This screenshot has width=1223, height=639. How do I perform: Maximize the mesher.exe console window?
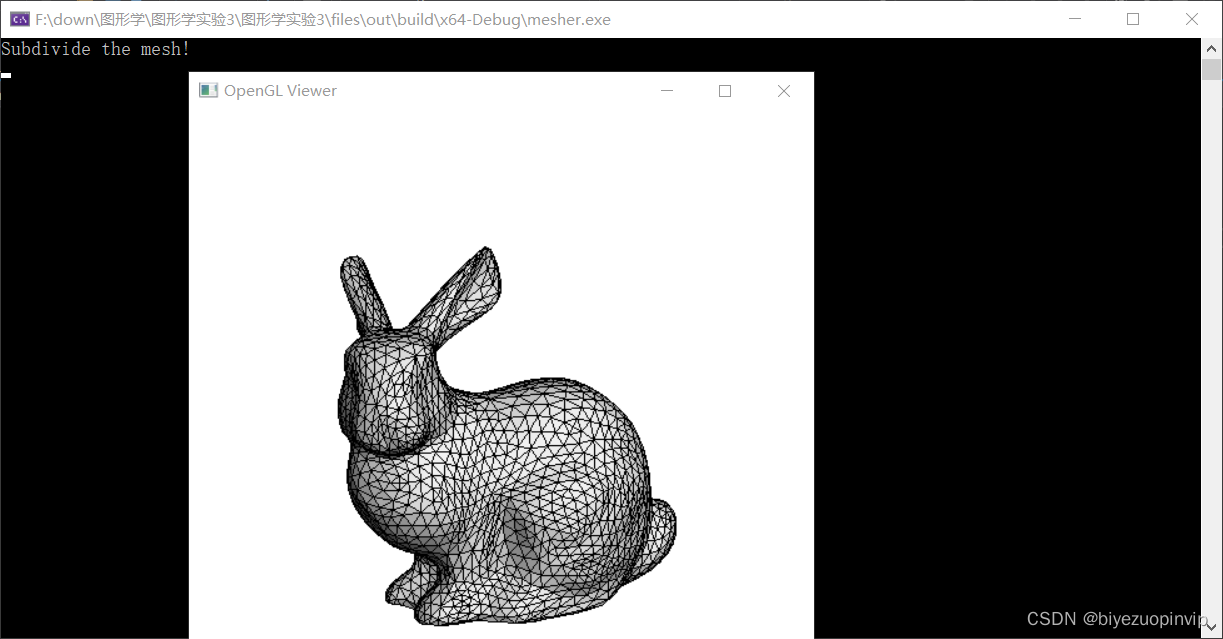[x=1133, y=19]
